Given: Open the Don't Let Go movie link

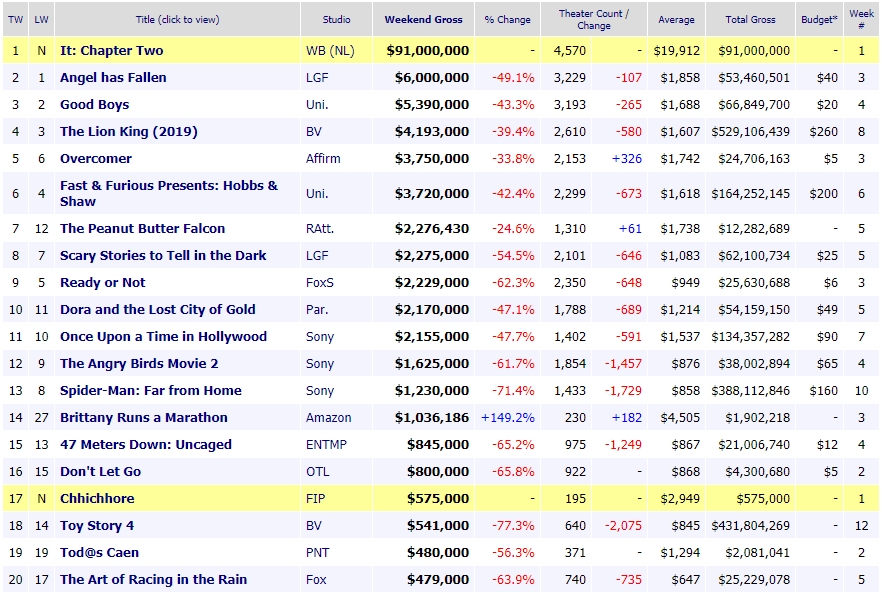Looking at the screenshot, I should (x=100, y=472).
